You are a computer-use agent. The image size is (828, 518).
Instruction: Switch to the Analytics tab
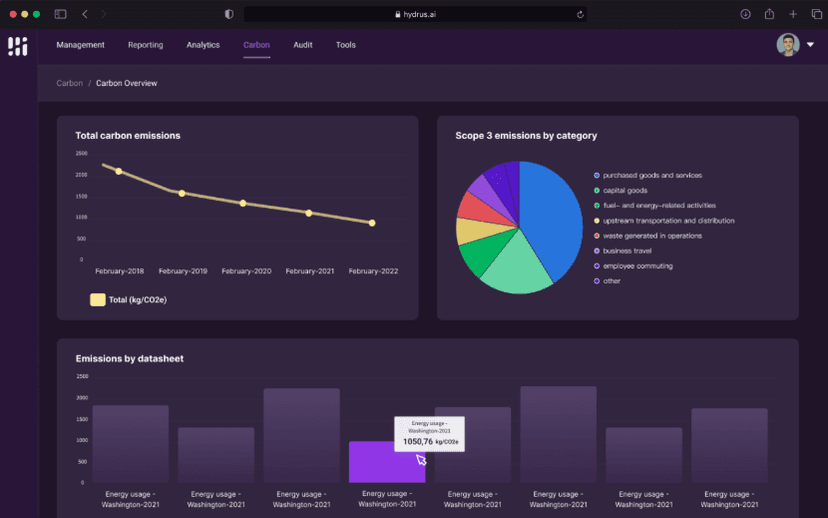pos(203,45)
